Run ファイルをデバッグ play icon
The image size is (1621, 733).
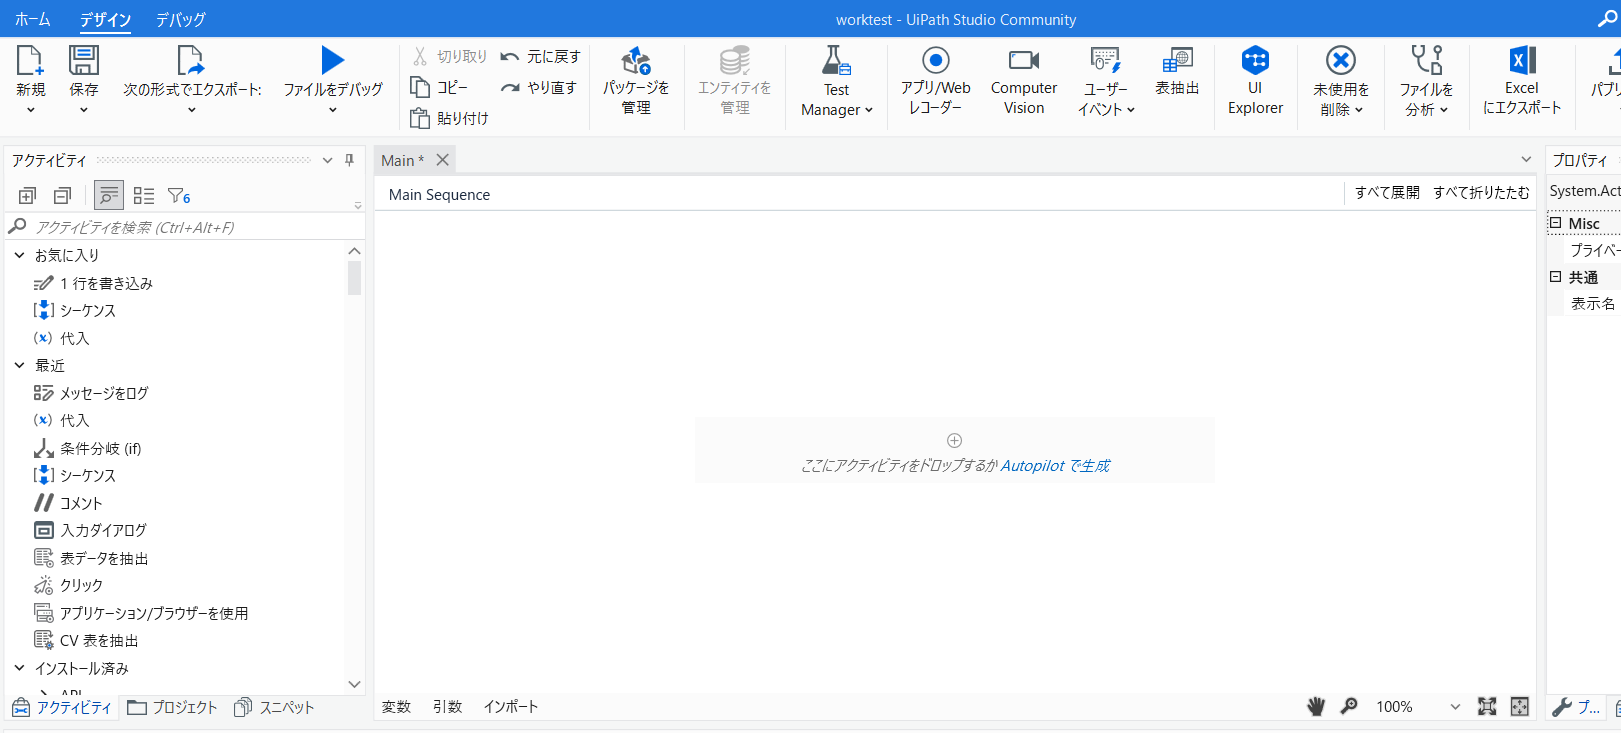click(x=333, y=60)
